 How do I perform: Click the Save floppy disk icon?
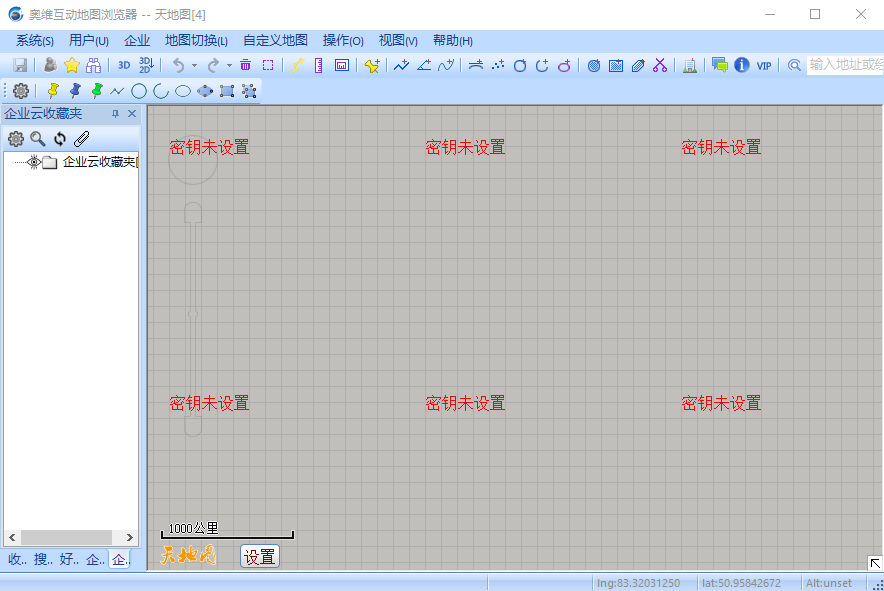20,65
